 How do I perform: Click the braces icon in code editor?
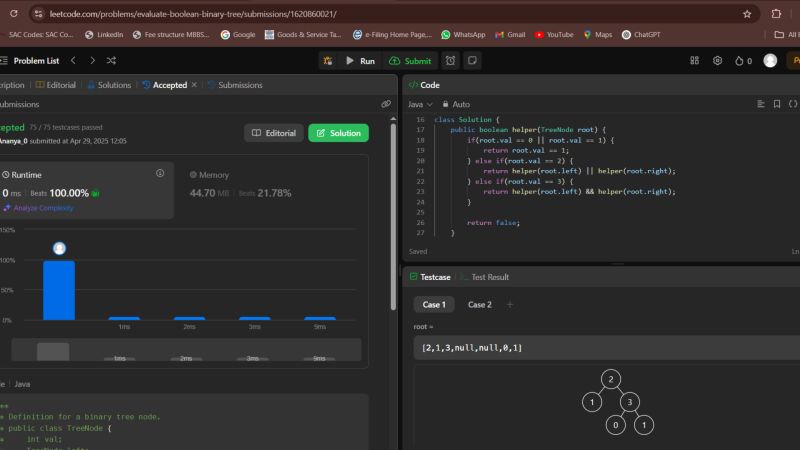click(793, 104)
